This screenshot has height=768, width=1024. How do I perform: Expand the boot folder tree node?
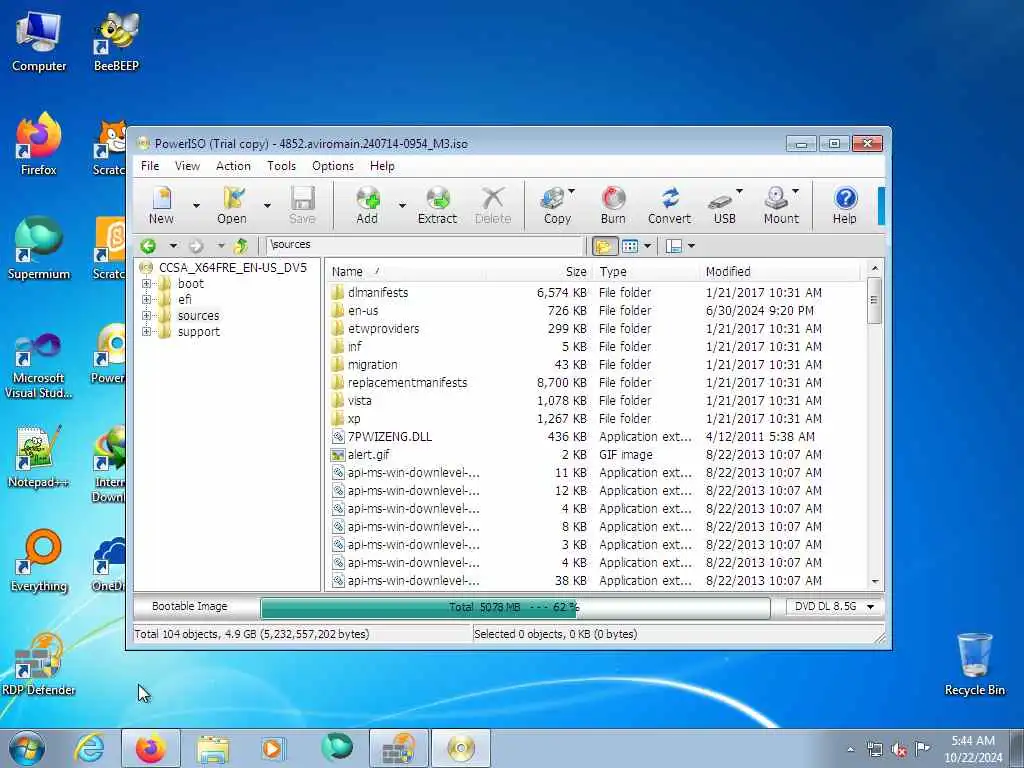click(146, 284)
